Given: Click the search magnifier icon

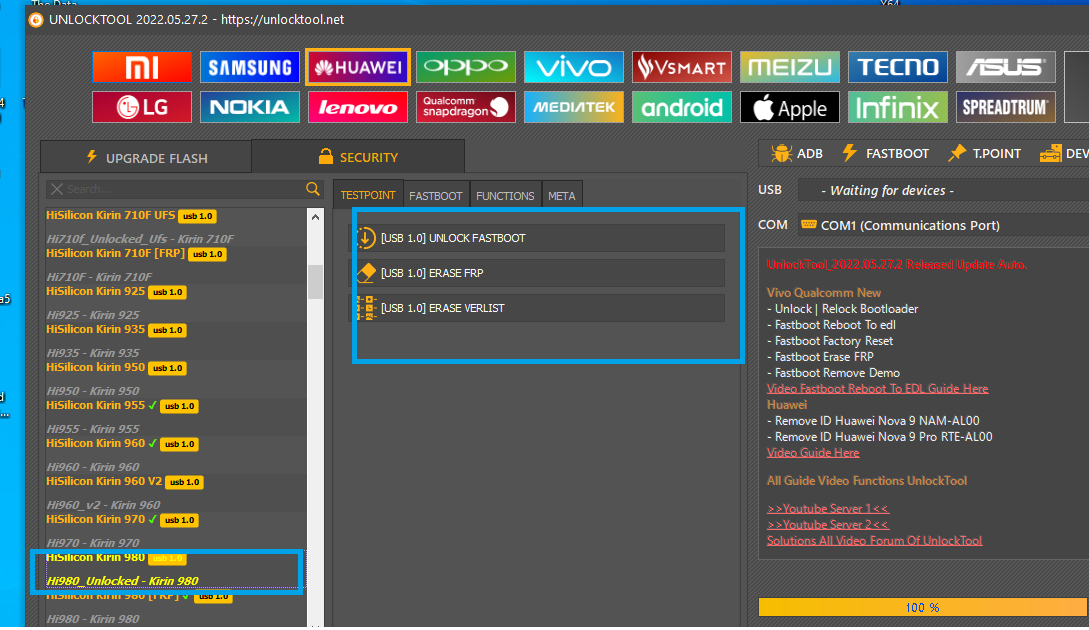Looking at the screenshot, I should 313,189.
